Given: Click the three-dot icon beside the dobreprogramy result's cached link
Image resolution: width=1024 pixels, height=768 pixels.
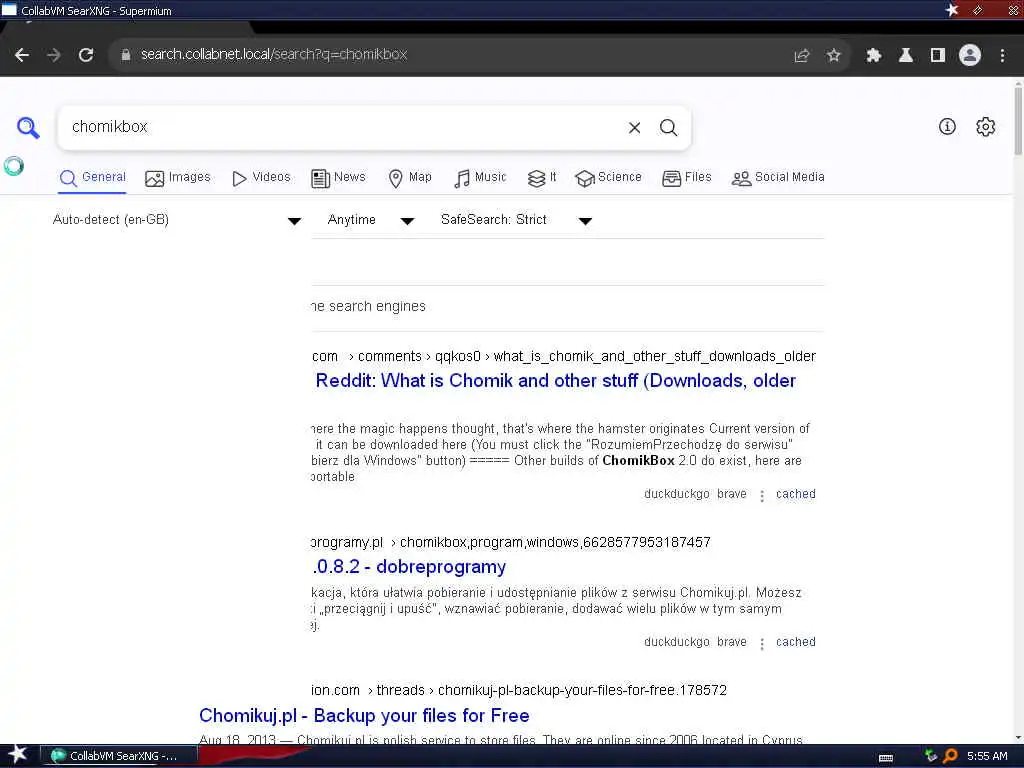Looking at the screenshot, I should tap(761, 644).
